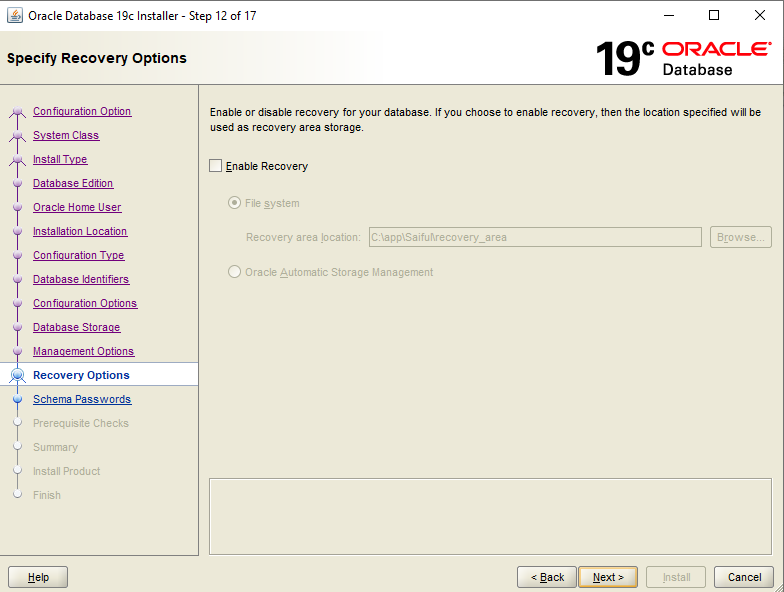Viewport: 784px width, 592px height.
Task: Cancel the Oracle installation
Action: 744,577
